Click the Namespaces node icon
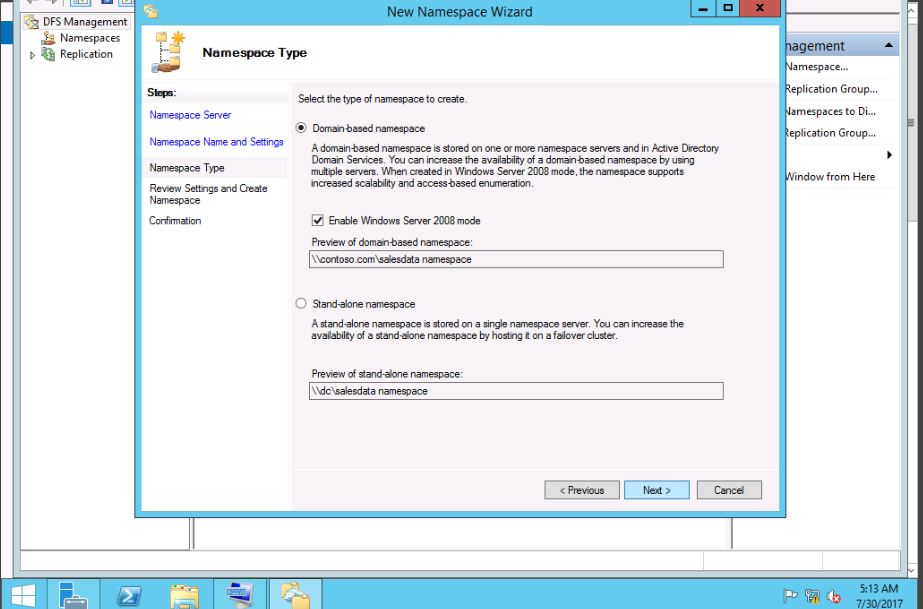Viewport: 923px width, 609px height. 48,38
